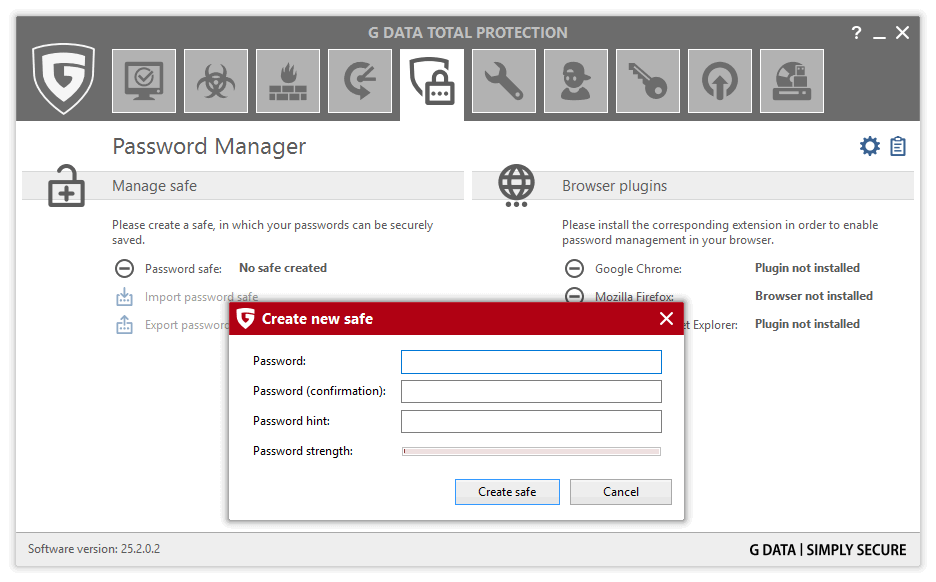Image resolution: width=936 pixels, height=582 pixels.
Task: Focus the Password hint field
Action: pos(531,421)
